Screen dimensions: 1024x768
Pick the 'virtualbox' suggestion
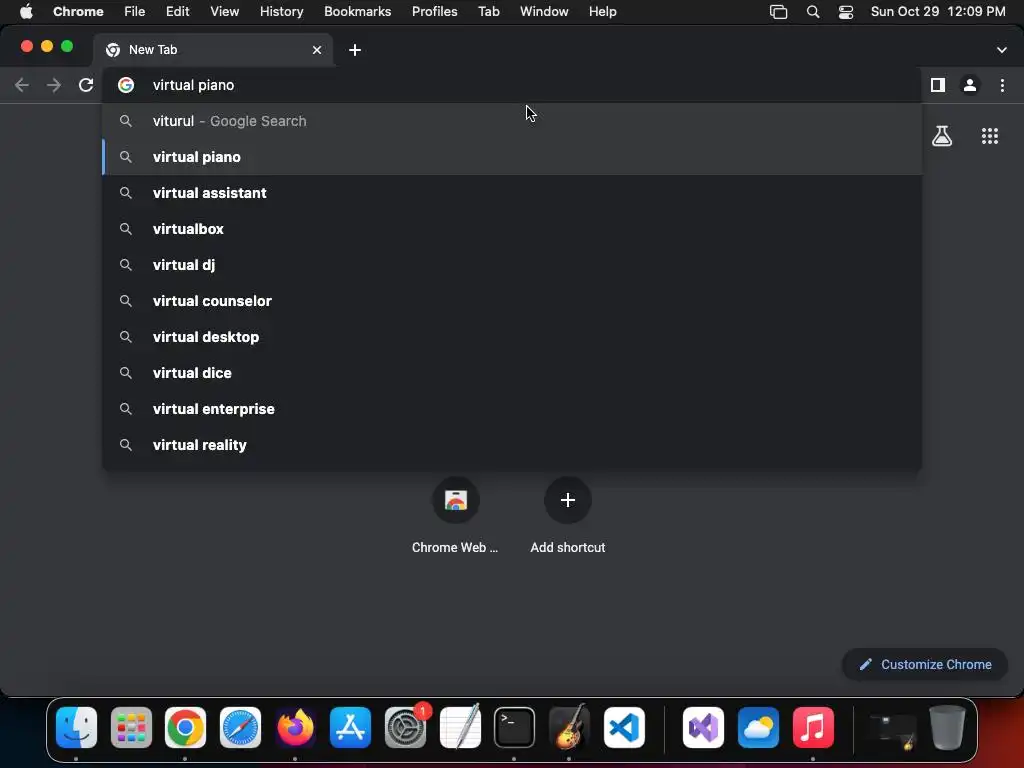tap(512, 229)
